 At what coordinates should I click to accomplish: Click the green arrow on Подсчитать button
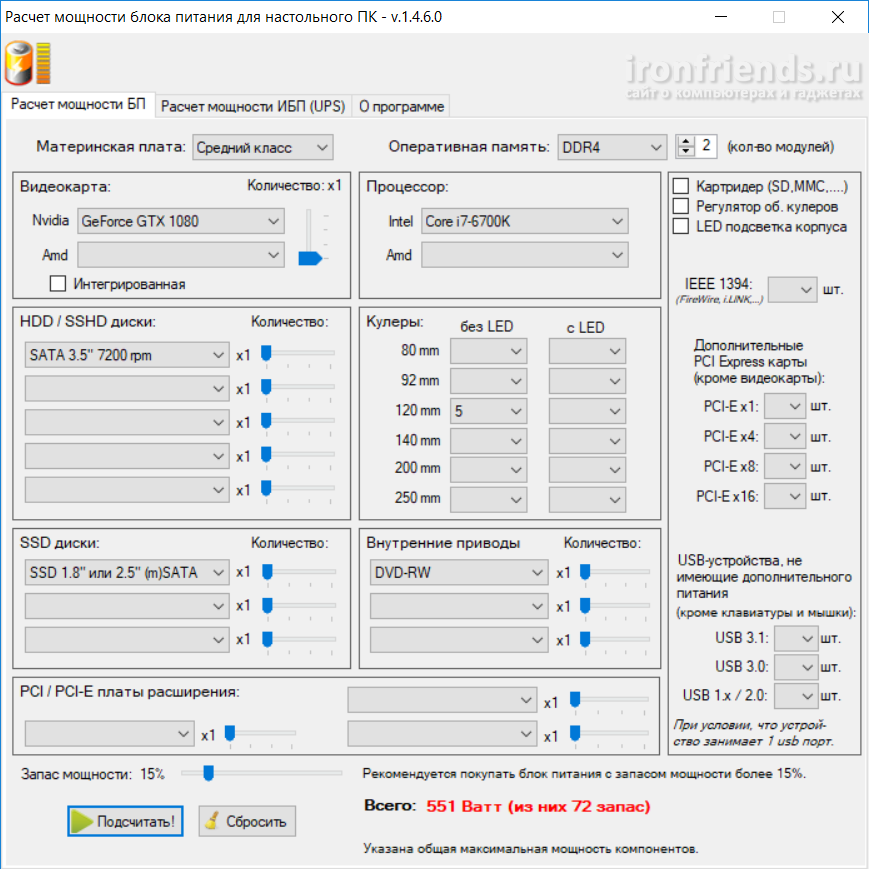[81, 822]
